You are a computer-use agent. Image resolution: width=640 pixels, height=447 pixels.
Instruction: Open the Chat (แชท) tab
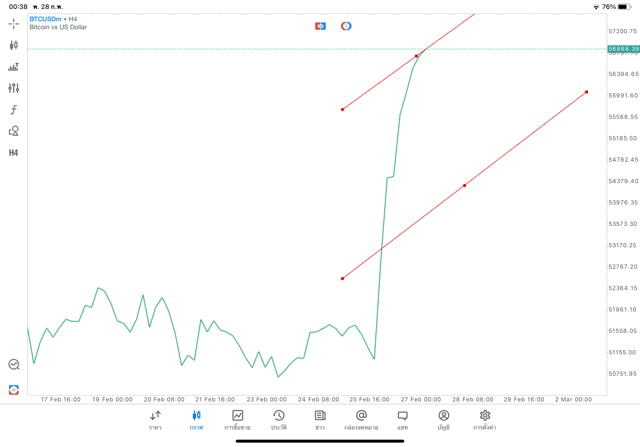point(402,420)
